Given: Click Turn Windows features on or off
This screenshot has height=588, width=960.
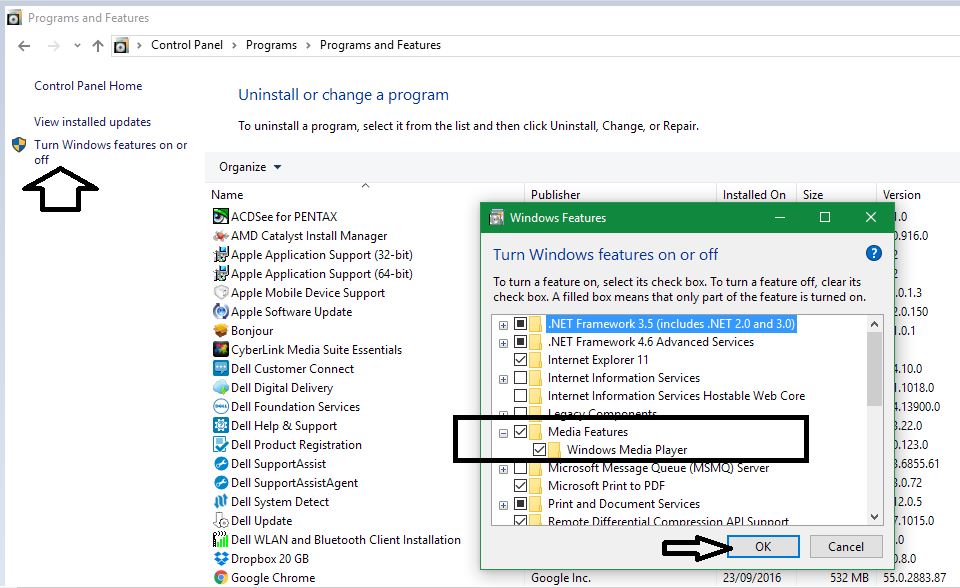Looking at the screenshot, I should coord(110,152).
